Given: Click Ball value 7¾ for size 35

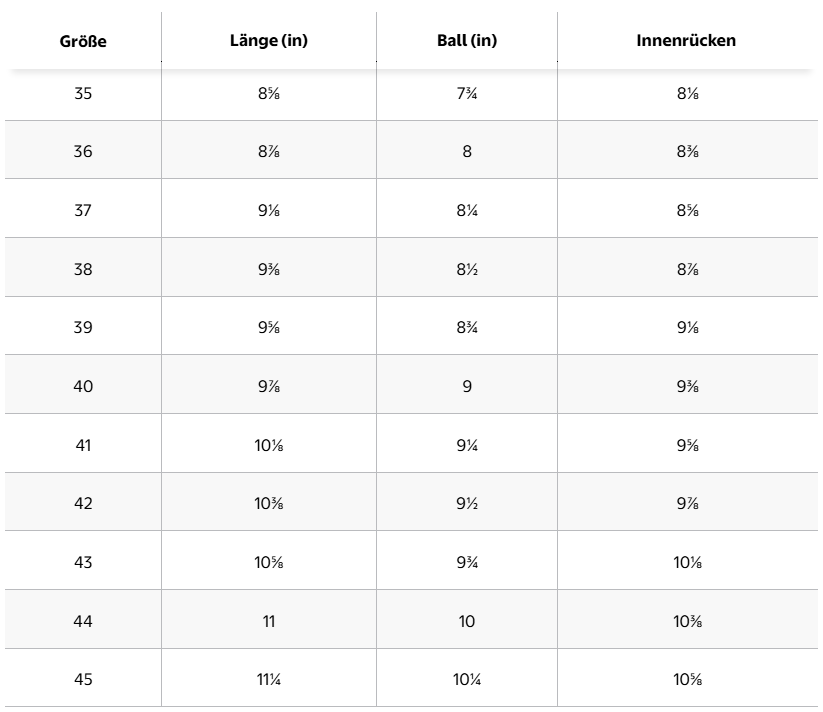Looking at the screenshot, I should 467,93.
